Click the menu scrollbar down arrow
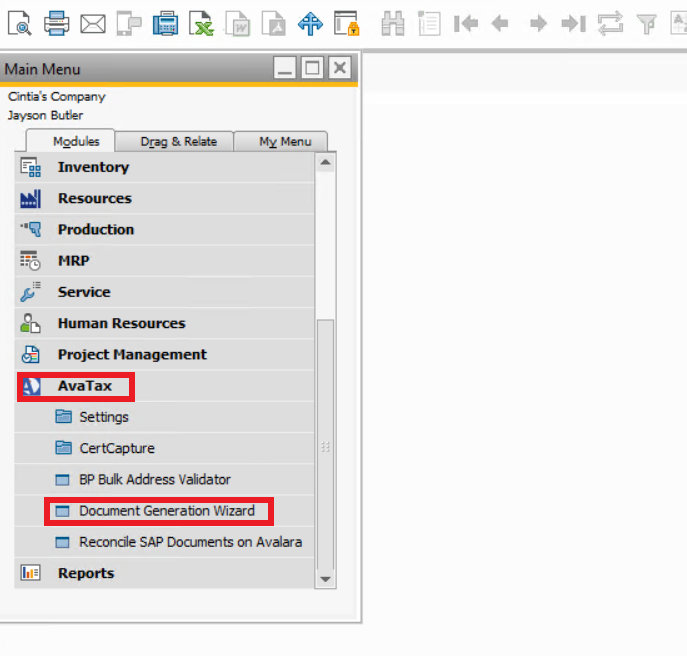The width and height of the screenshot is (687, 656). [x=325, y=579]
